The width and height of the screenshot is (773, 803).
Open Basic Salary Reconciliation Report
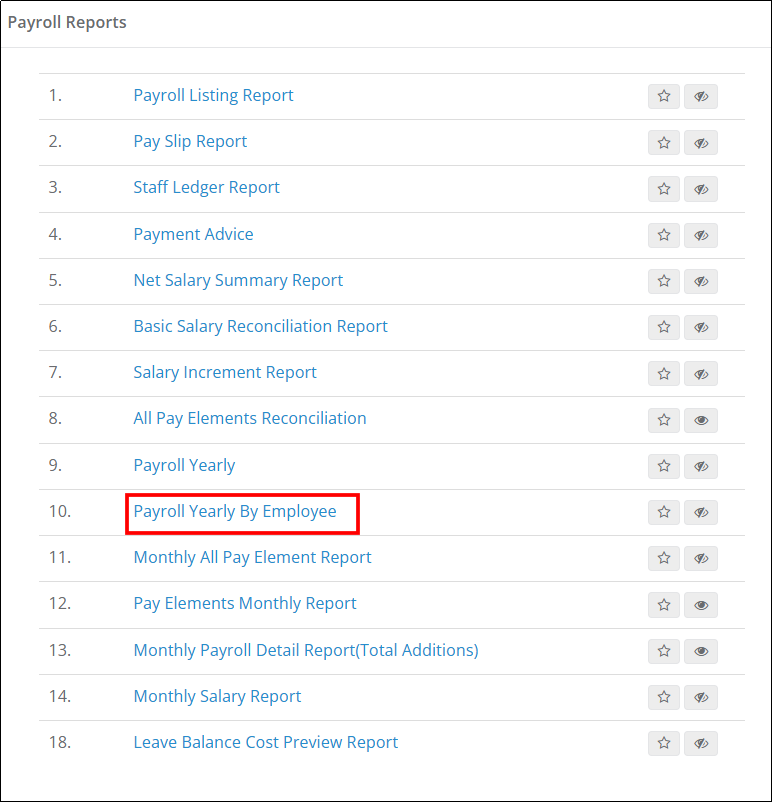tap(260, 327)
